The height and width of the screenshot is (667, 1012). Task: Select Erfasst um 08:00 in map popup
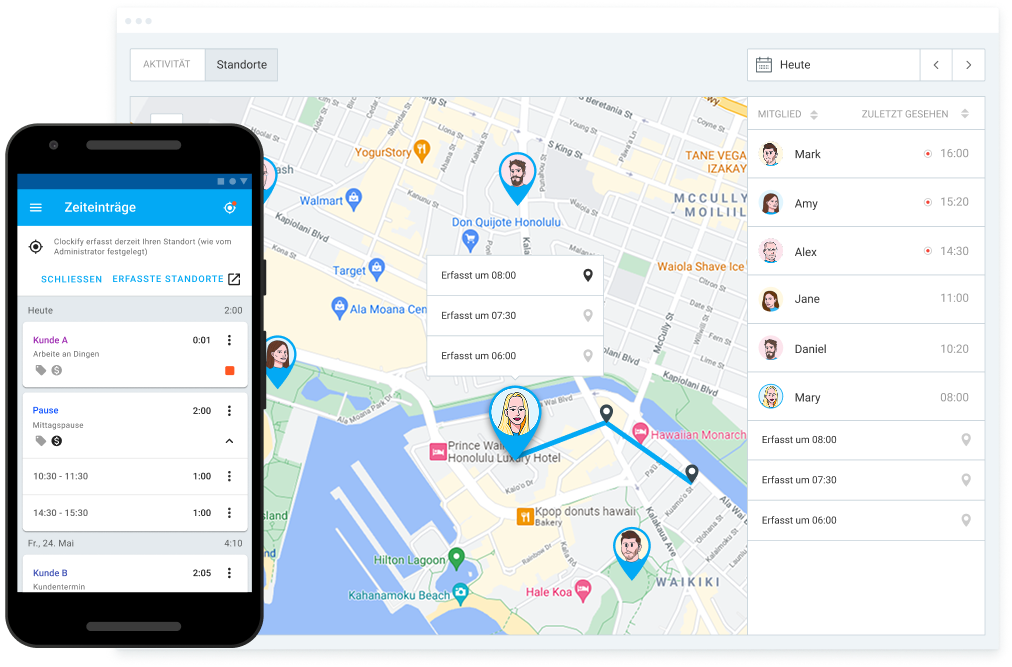(x=514, y=276)
